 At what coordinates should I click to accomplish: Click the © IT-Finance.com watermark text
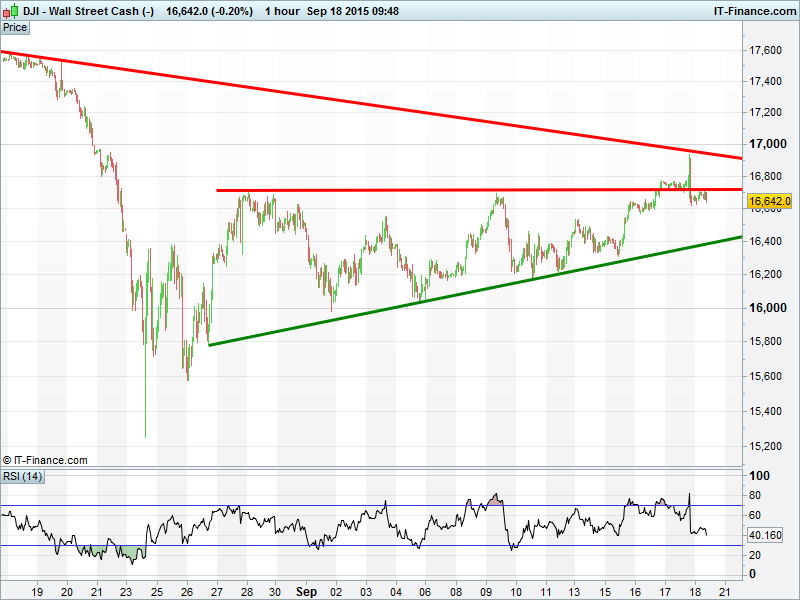(45, 460)
